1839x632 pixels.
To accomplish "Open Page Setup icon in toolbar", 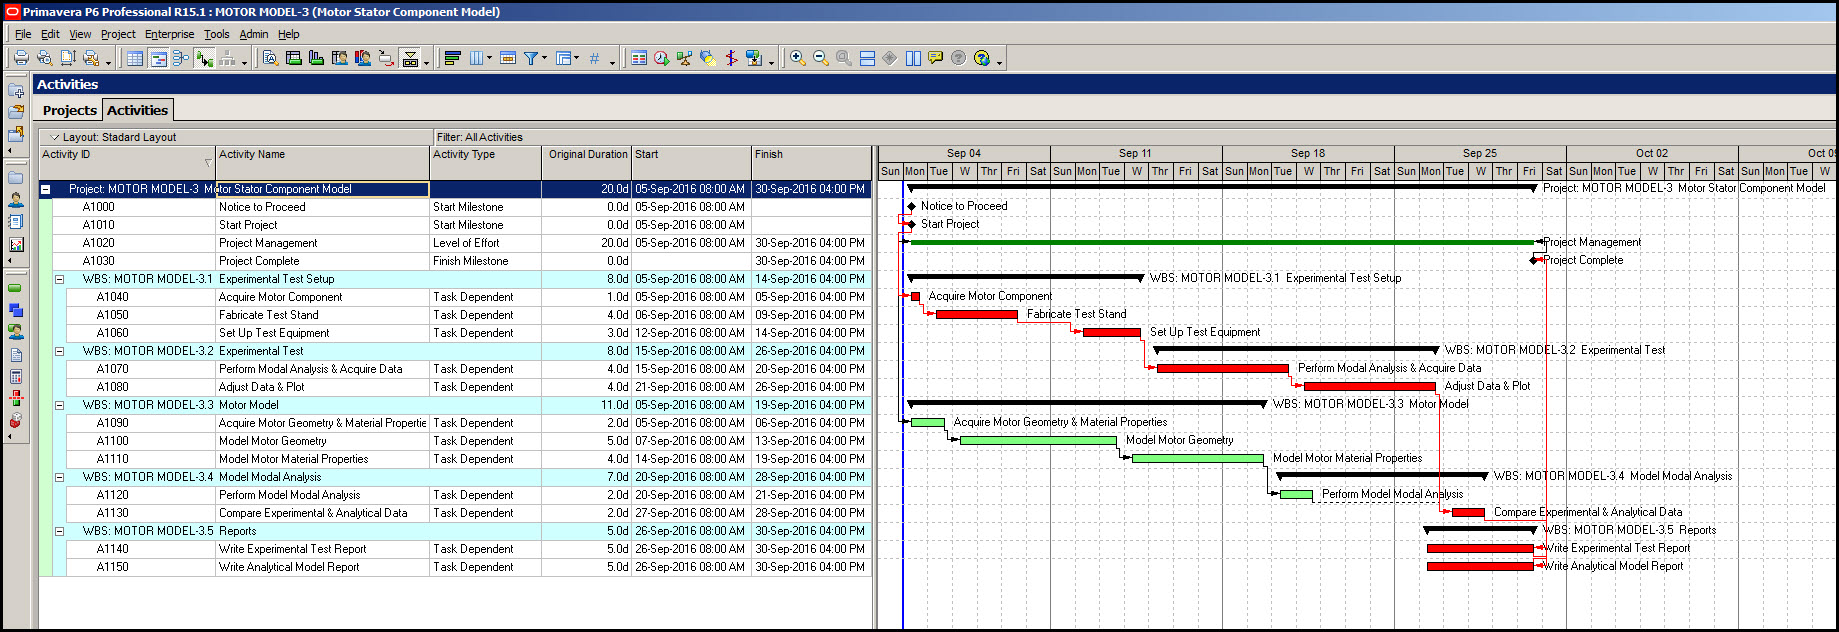I will (x=67, y=58).
